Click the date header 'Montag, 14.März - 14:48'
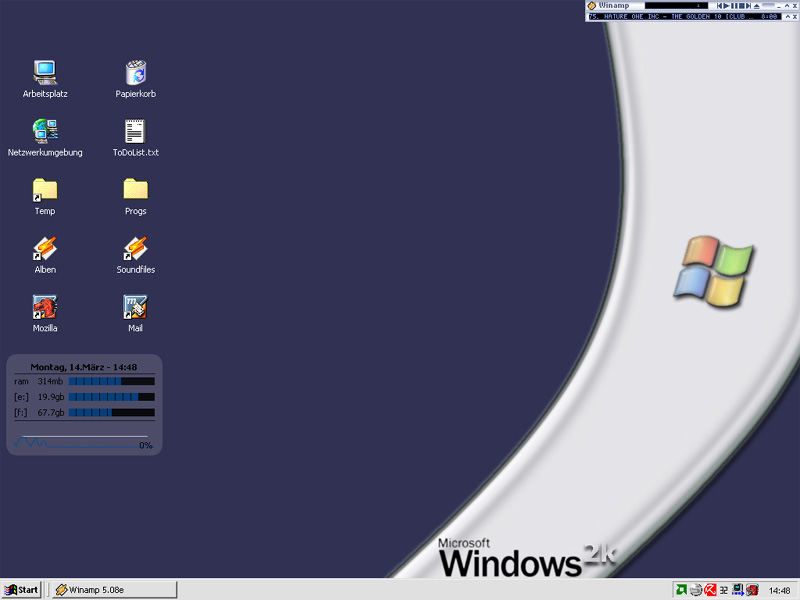This screenshot has height=600, width=800. coord(84,367)
